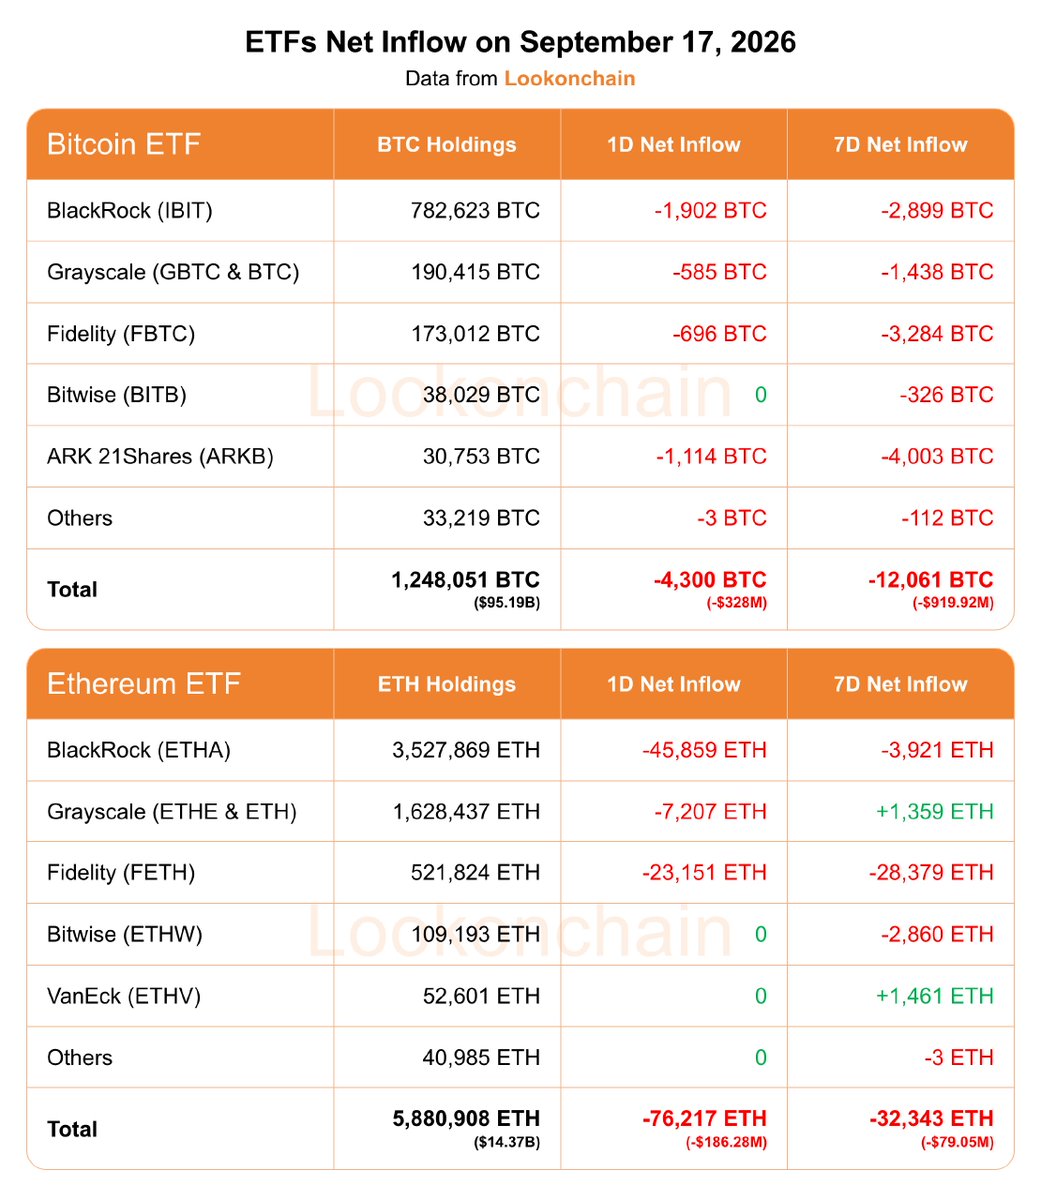Screen dimensions: 1041x1200
Task: Click Bitcoin table 1D Net Inflow header
Action: point(674,144)
